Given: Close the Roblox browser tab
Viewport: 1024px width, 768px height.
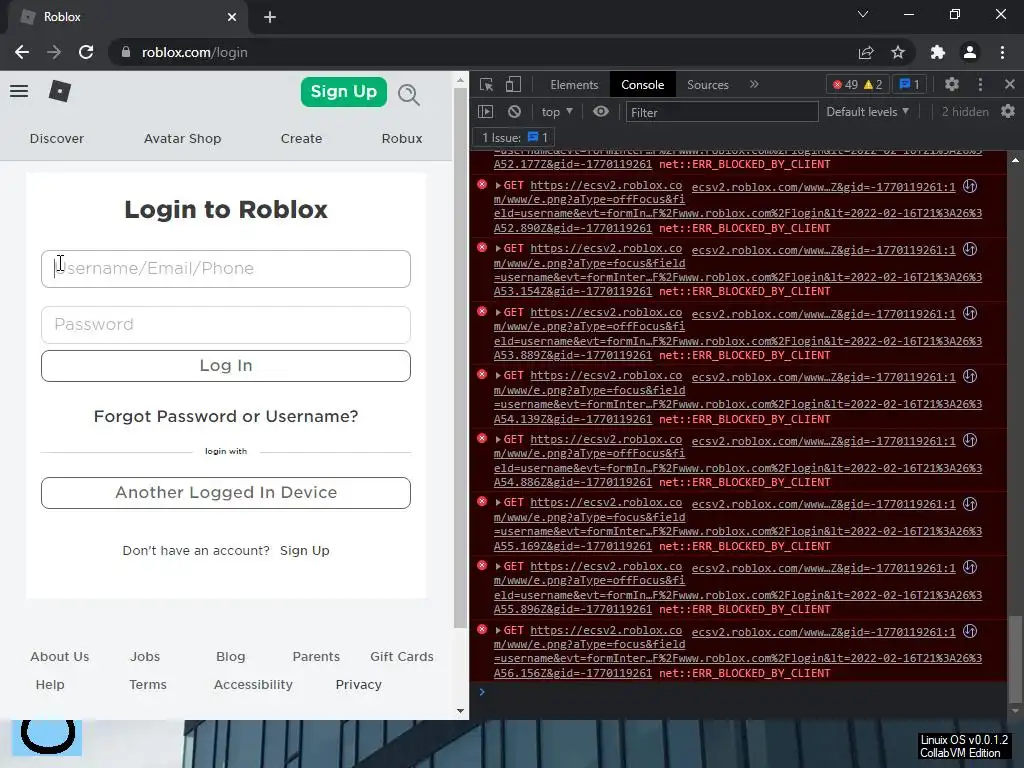Looking at the screenshot, I should tap(232, 17).
